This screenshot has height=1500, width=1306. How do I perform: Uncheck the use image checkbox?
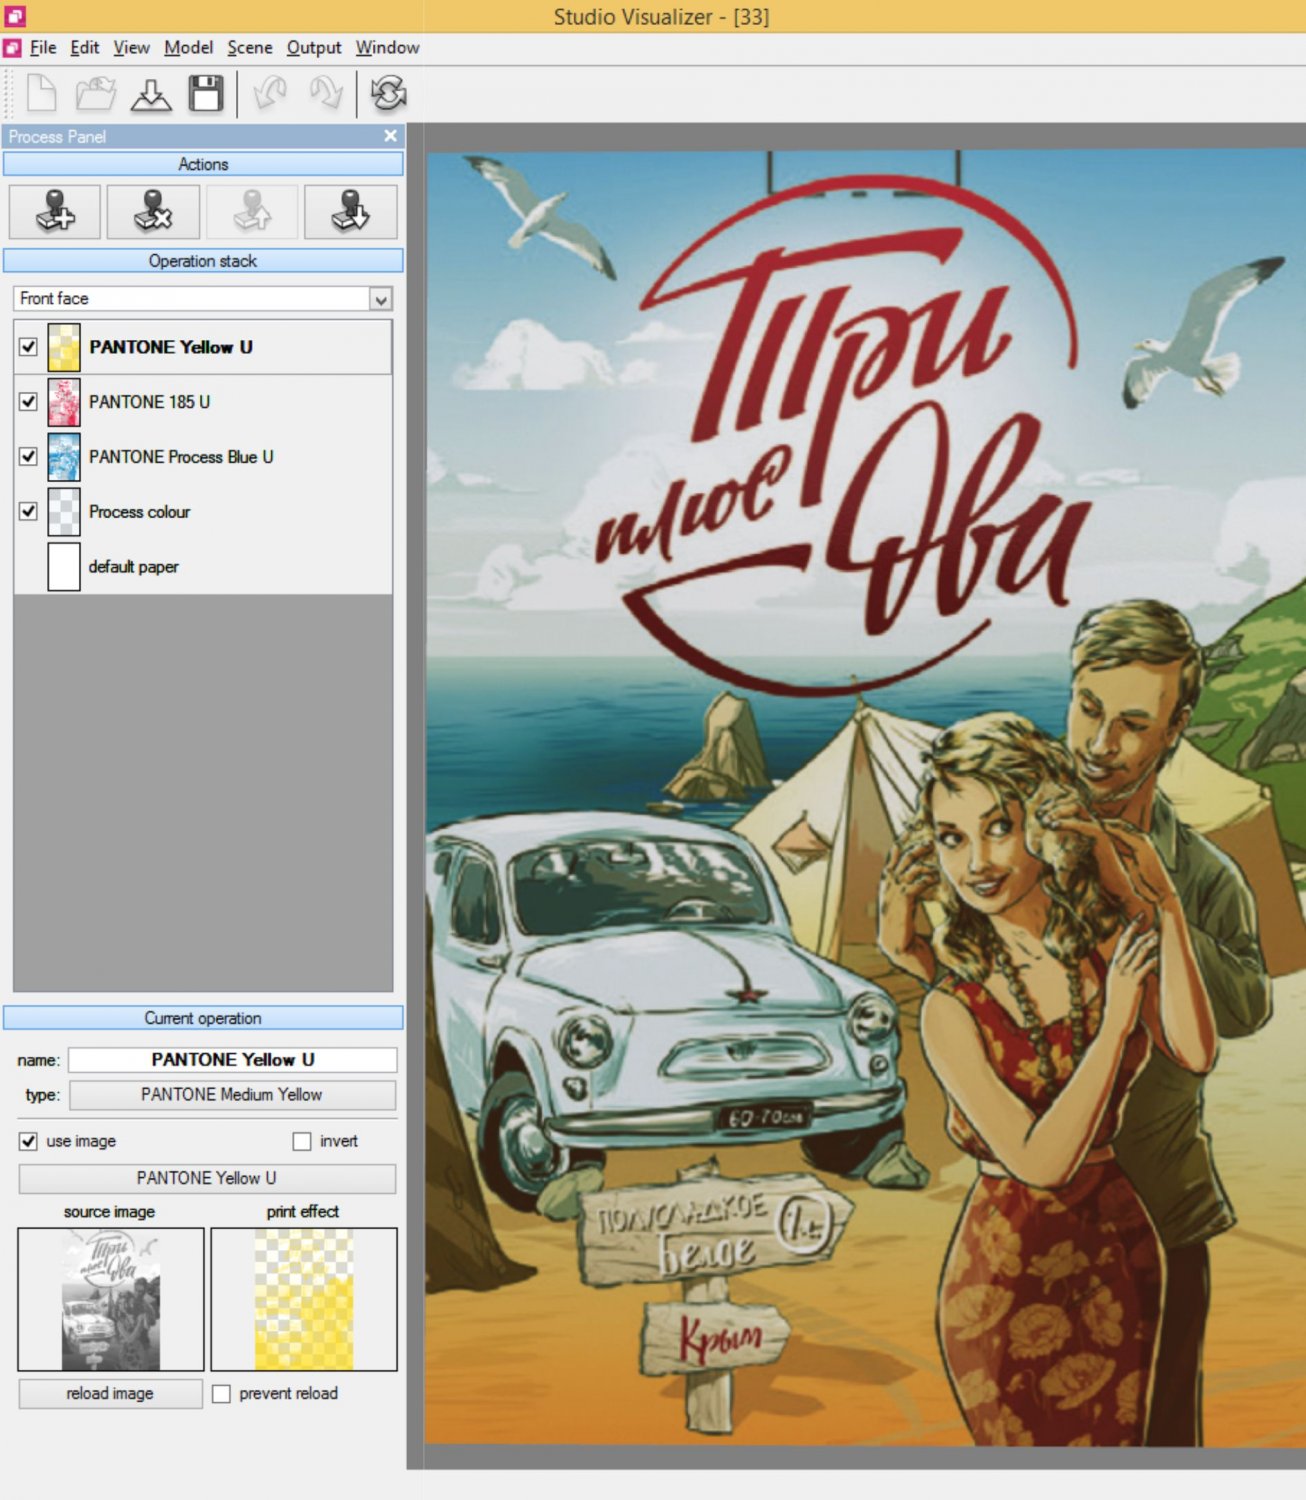click(x=28, y=1141)
